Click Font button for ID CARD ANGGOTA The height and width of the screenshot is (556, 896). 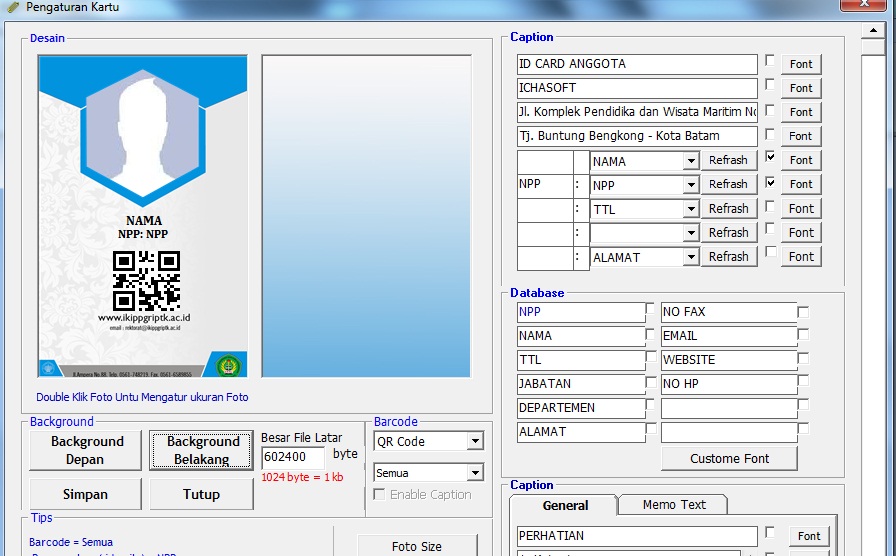tap(801, 64)
